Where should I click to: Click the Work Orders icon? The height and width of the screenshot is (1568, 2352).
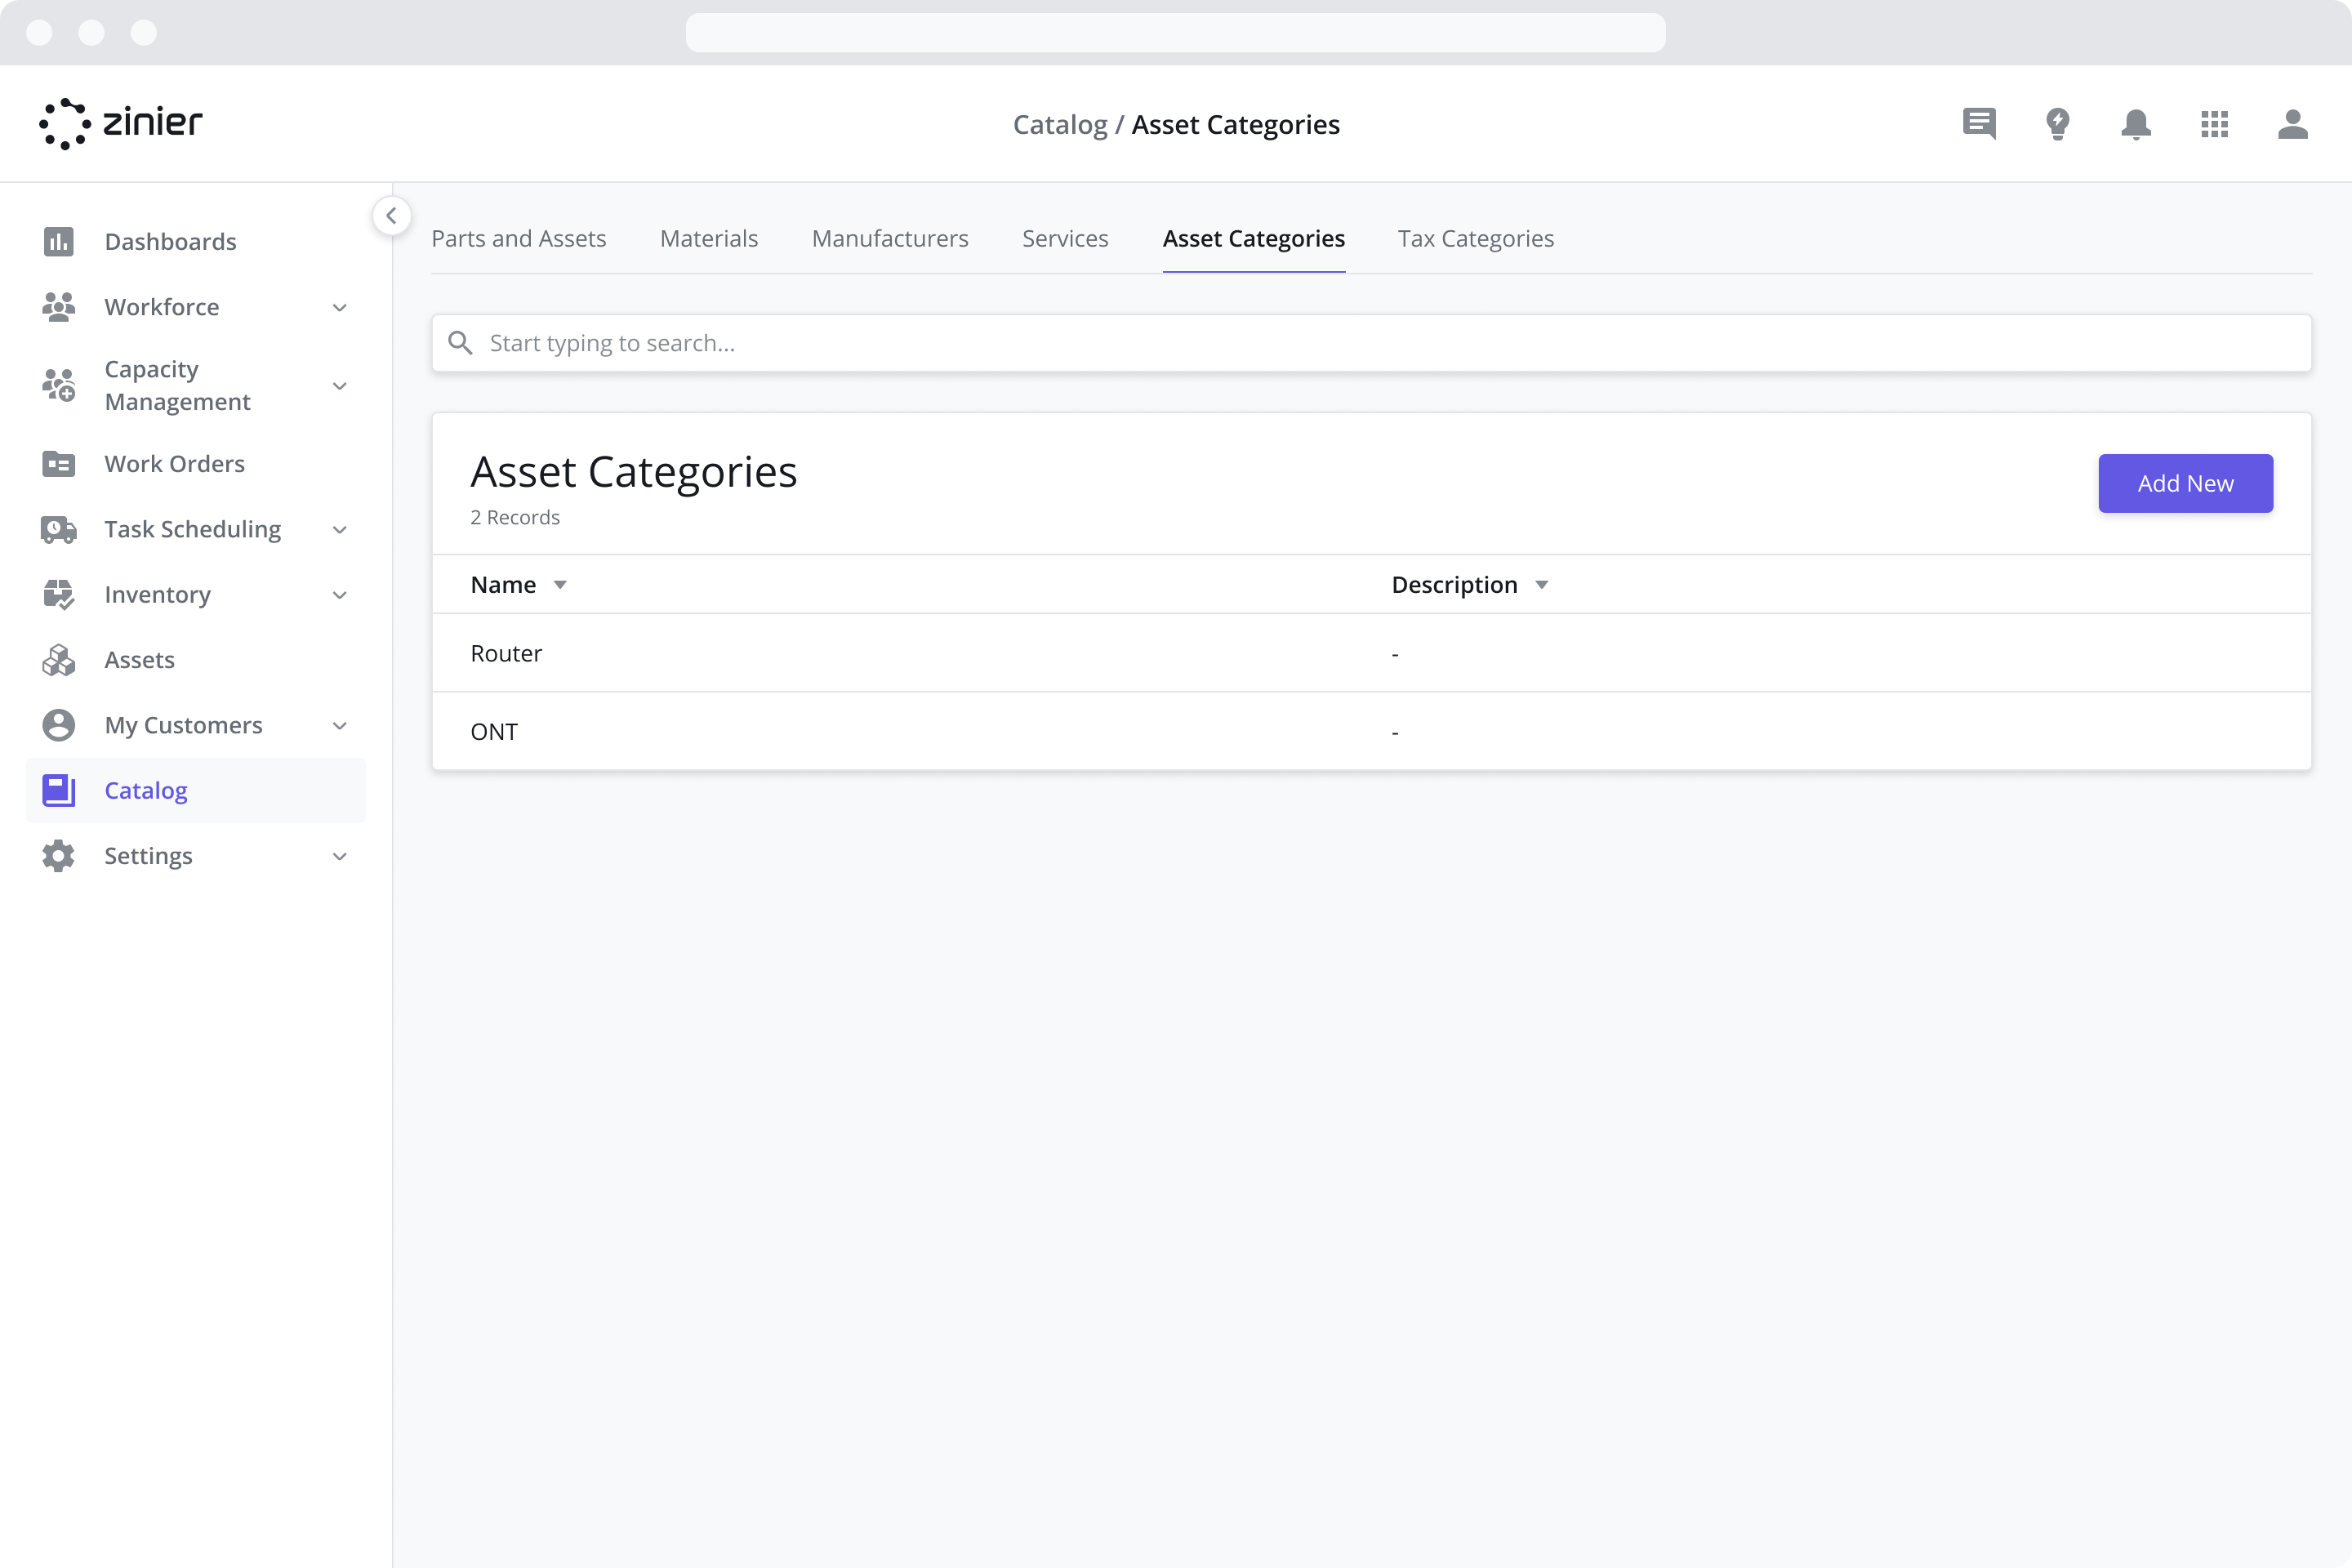pos(59,463)
